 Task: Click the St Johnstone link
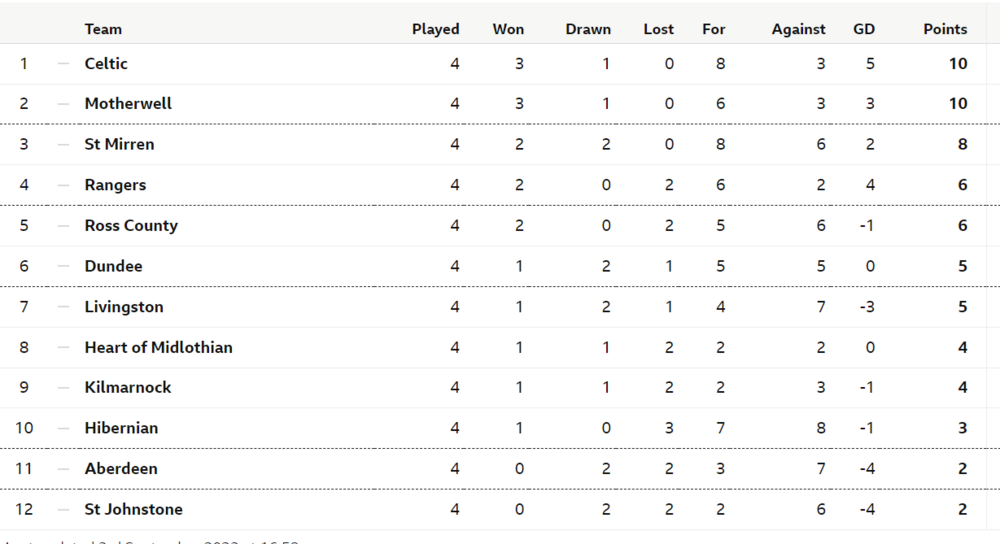133,510
